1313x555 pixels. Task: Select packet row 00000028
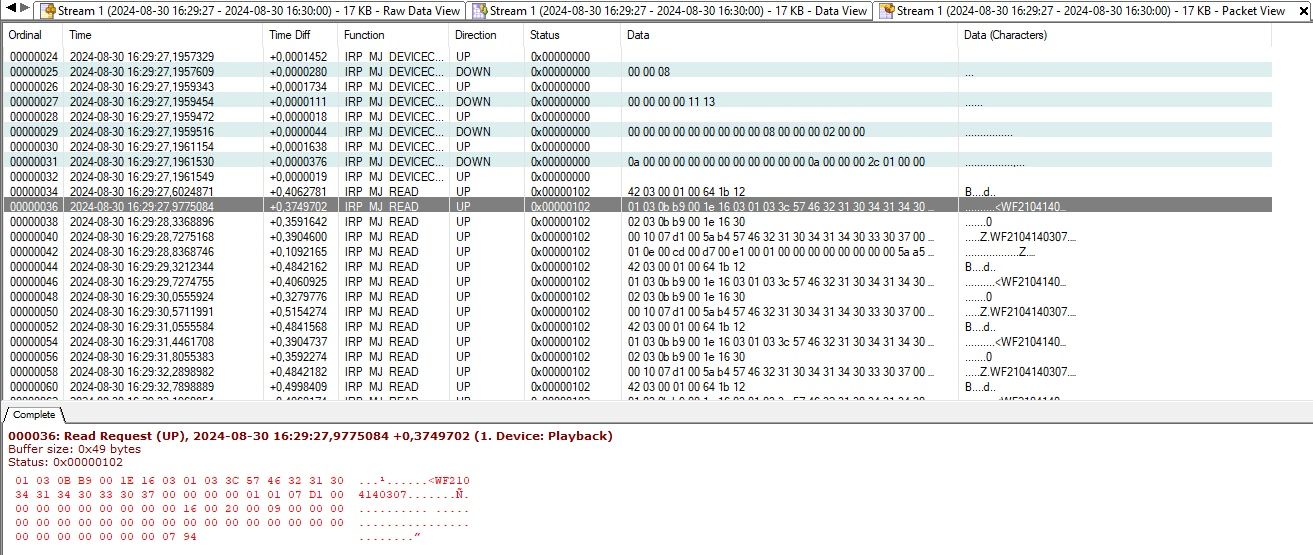pos(638,117)
